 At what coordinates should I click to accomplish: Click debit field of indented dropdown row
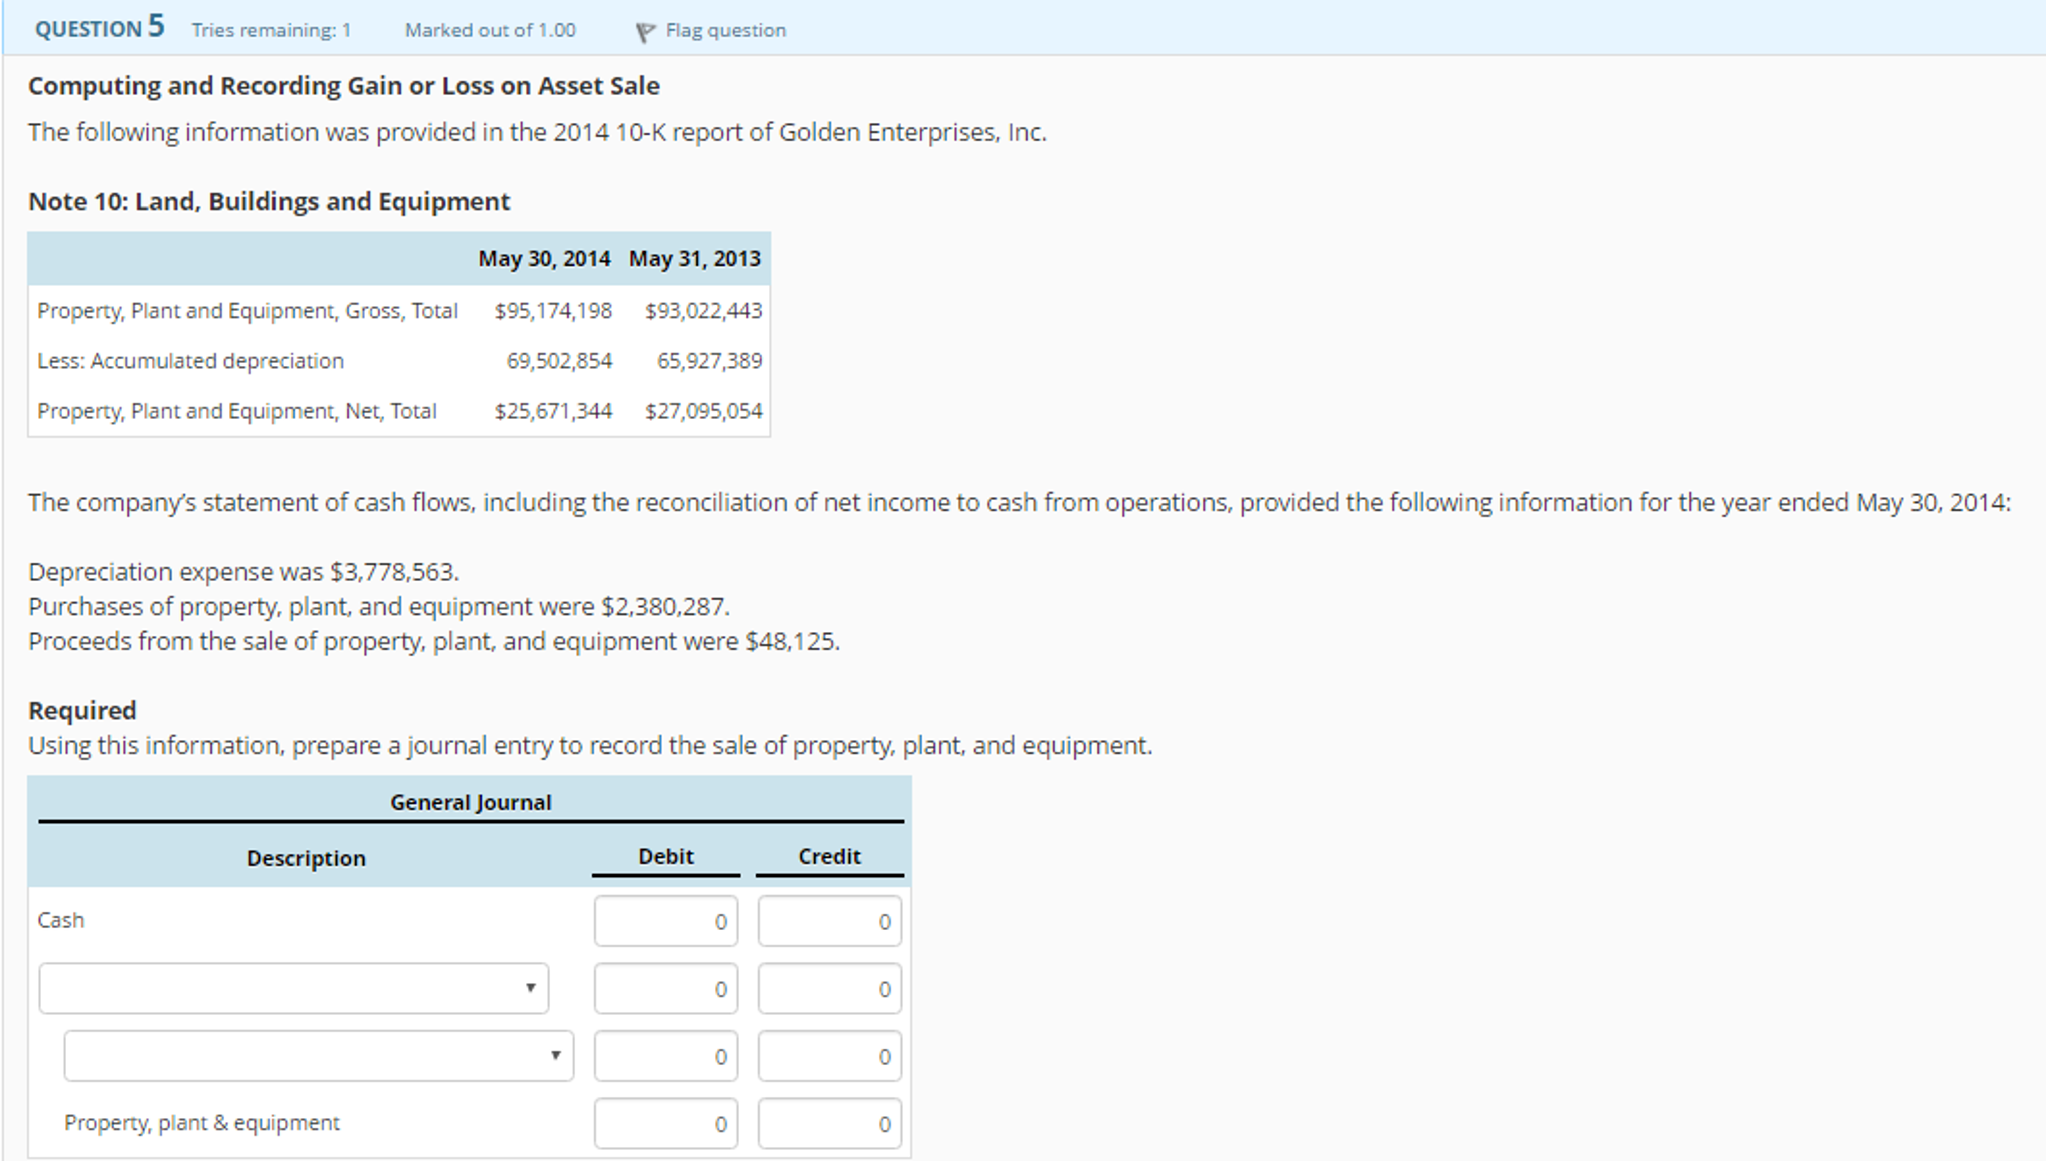coord(665,1056)
